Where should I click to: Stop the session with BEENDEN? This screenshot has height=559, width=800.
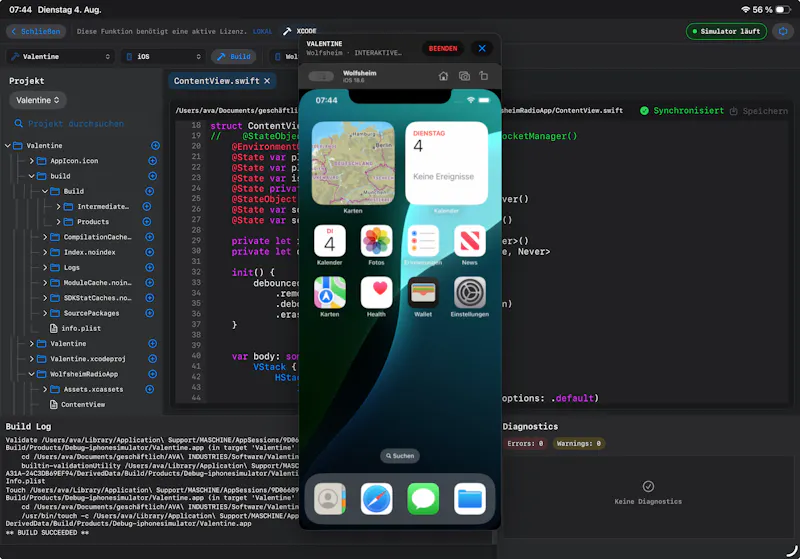(442, 48)
